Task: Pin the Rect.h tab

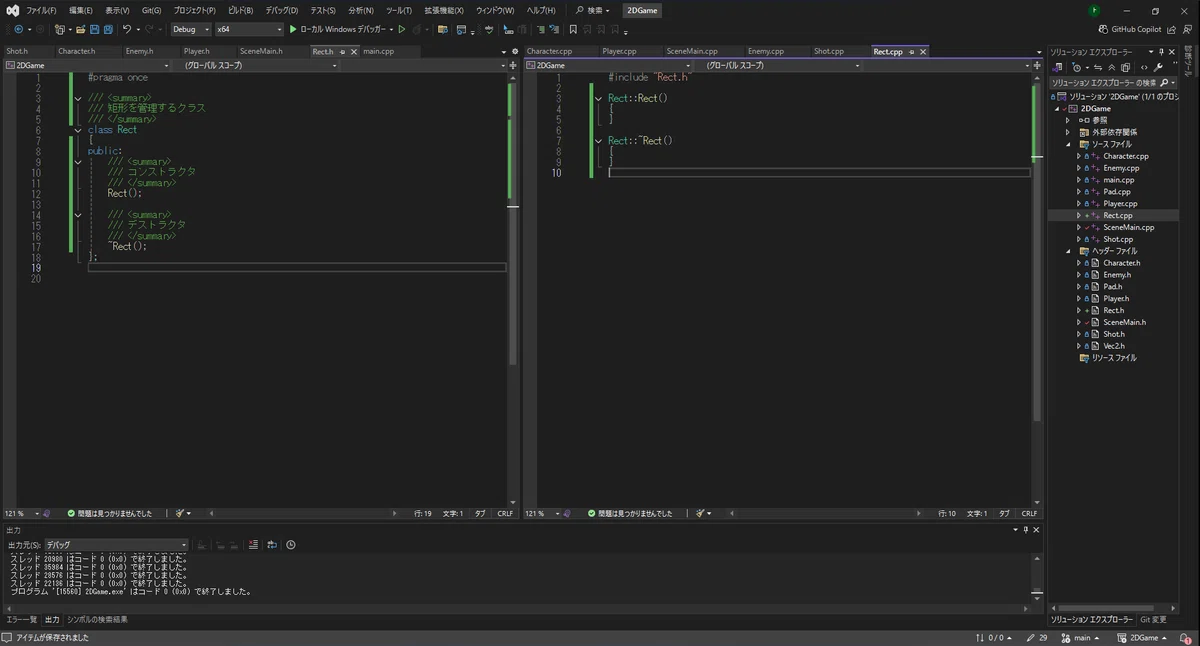Action: [342, 51]
